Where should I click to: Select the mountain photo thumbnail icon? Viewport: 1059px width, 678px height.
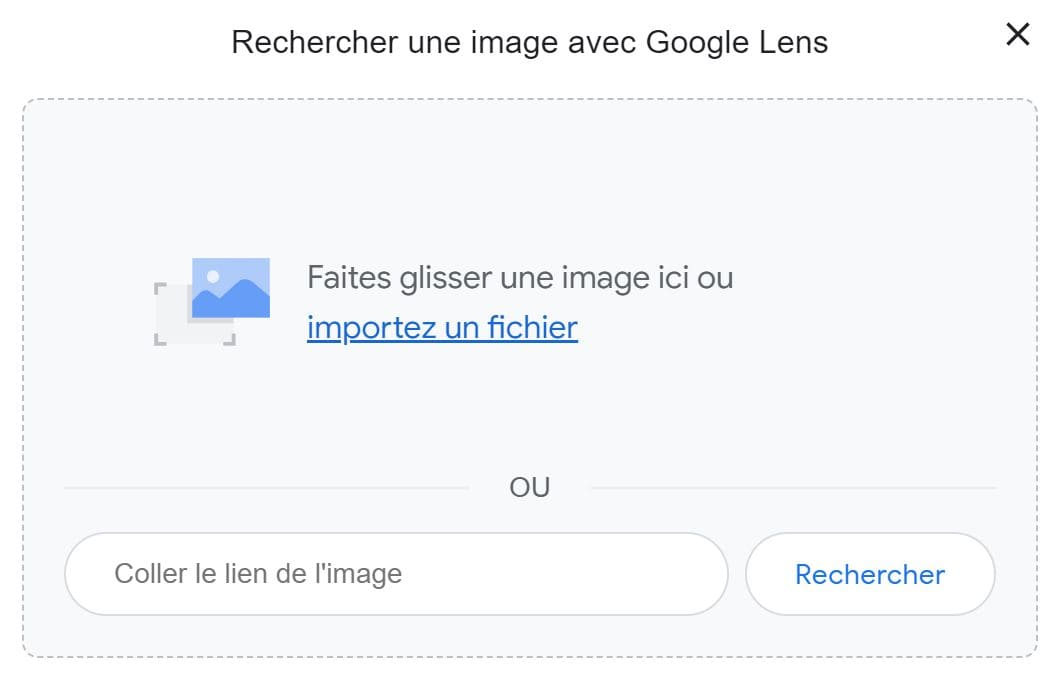(233, 289)
